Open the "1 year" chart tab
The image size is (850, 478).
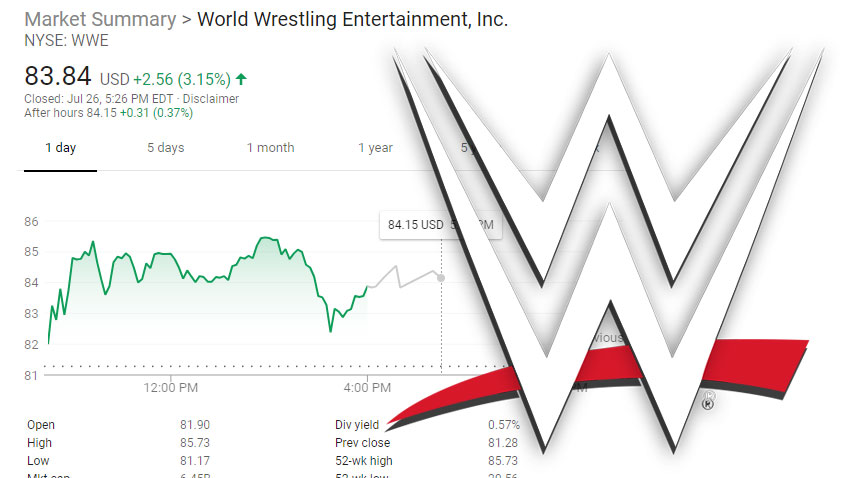[x=375, y=148]
